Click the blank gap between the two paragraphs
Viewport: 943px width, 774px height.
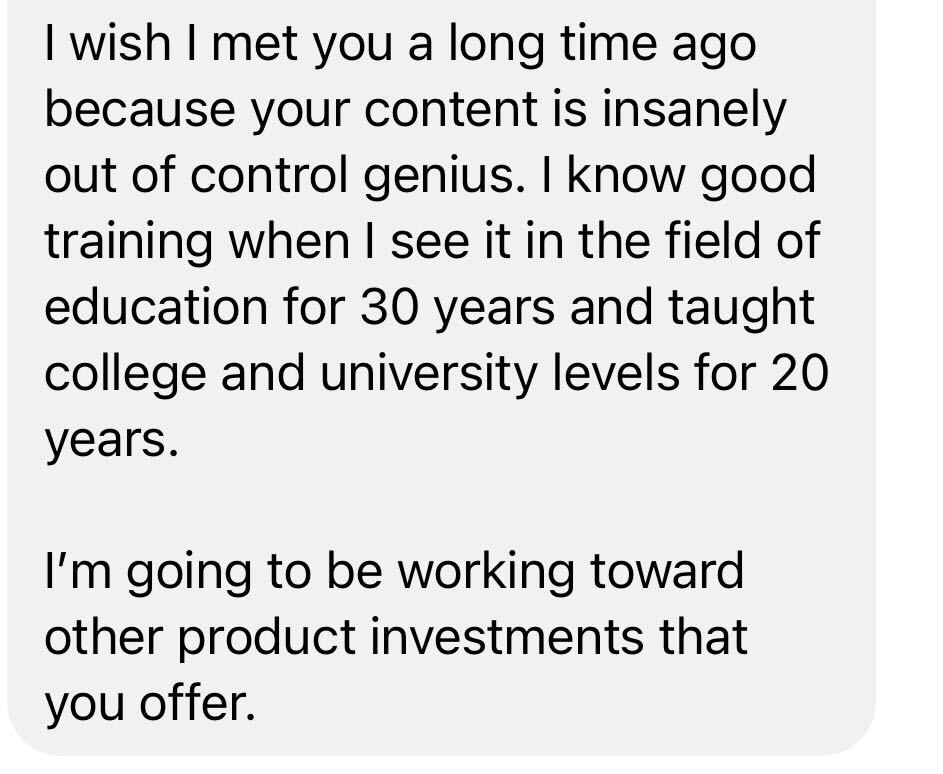pos(441,506)
